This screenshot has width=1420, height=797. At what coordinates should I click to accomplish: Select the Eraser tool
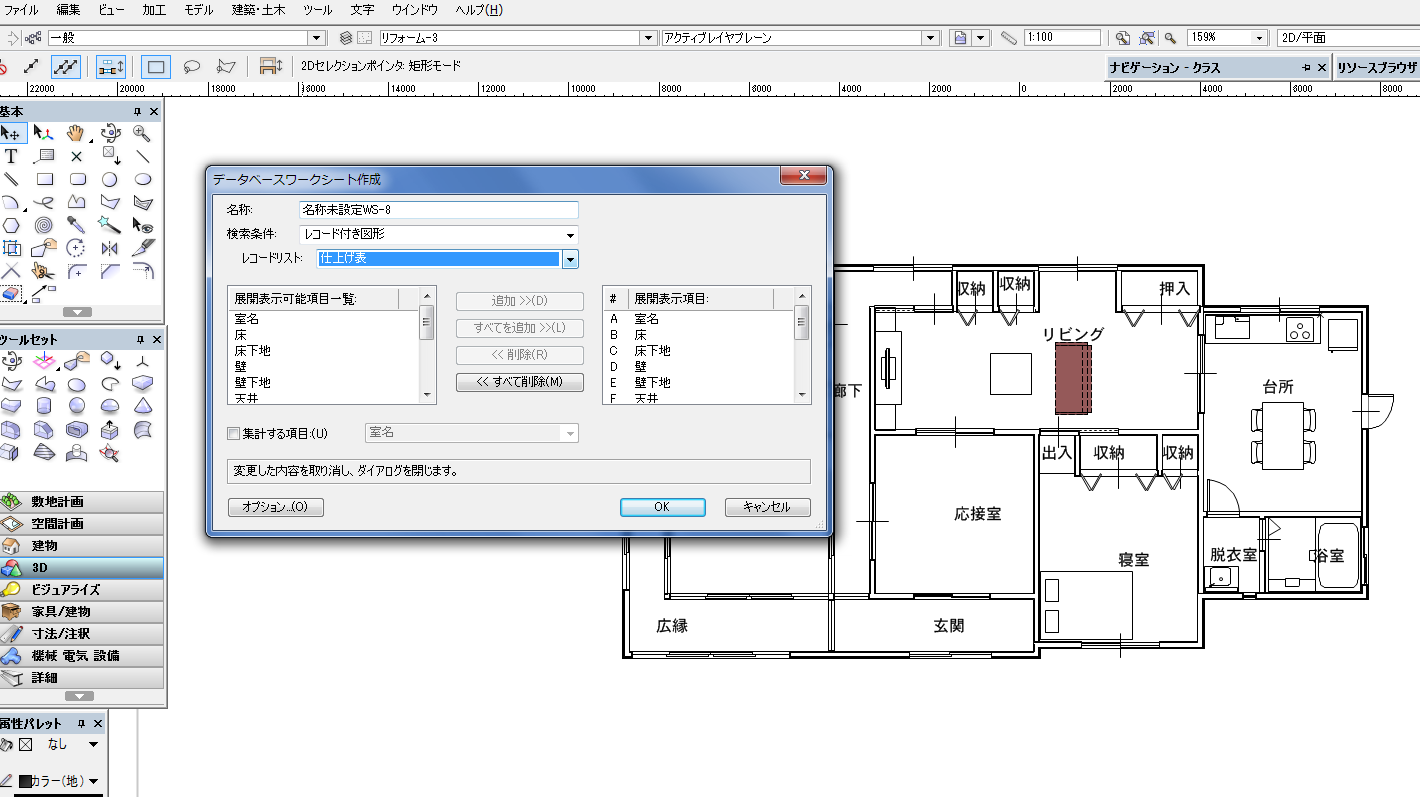11,294
